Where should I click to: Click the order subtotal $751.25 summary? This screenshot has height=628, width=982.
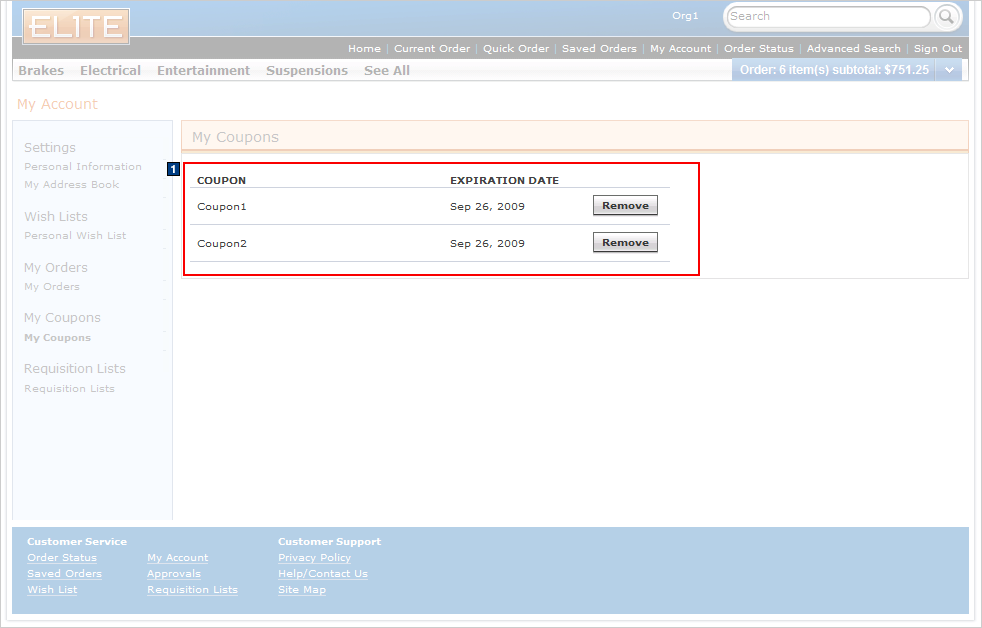[834, 70]
